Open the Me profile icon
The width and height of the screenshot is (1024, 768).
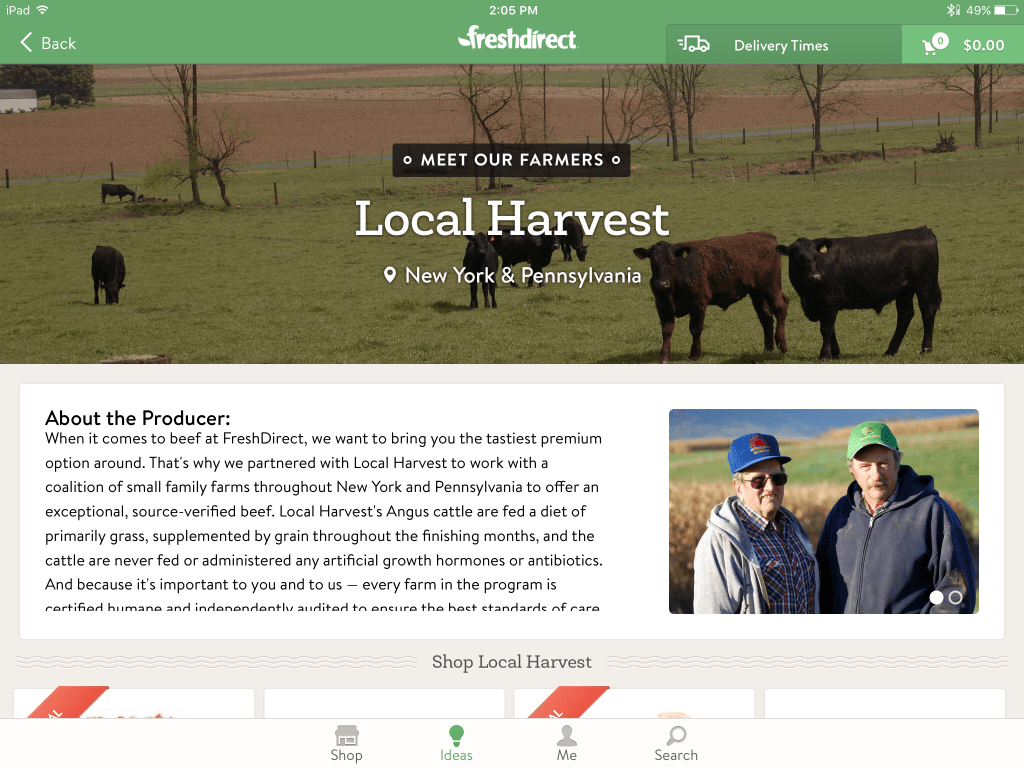pos(566,735)
